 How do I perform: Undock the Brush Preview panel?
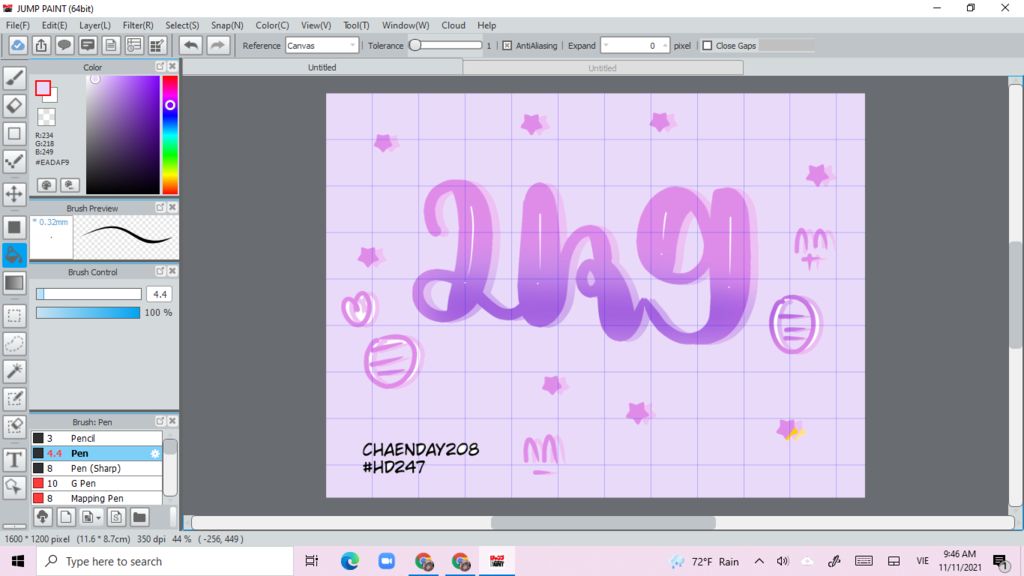pyautogui.click(x=160, y=207)
